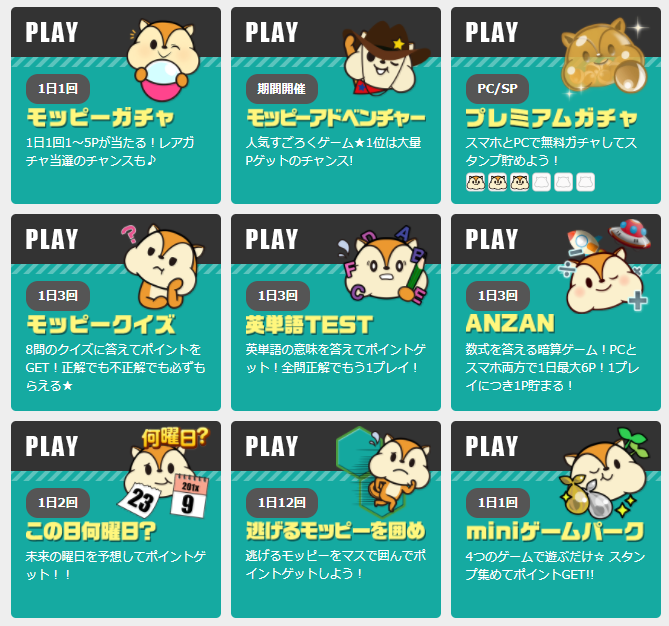This screenshot has height=626, width=669.
Task: Click the Moppy Gacha mascot holding capsule
Action: [x=163, y=60]
